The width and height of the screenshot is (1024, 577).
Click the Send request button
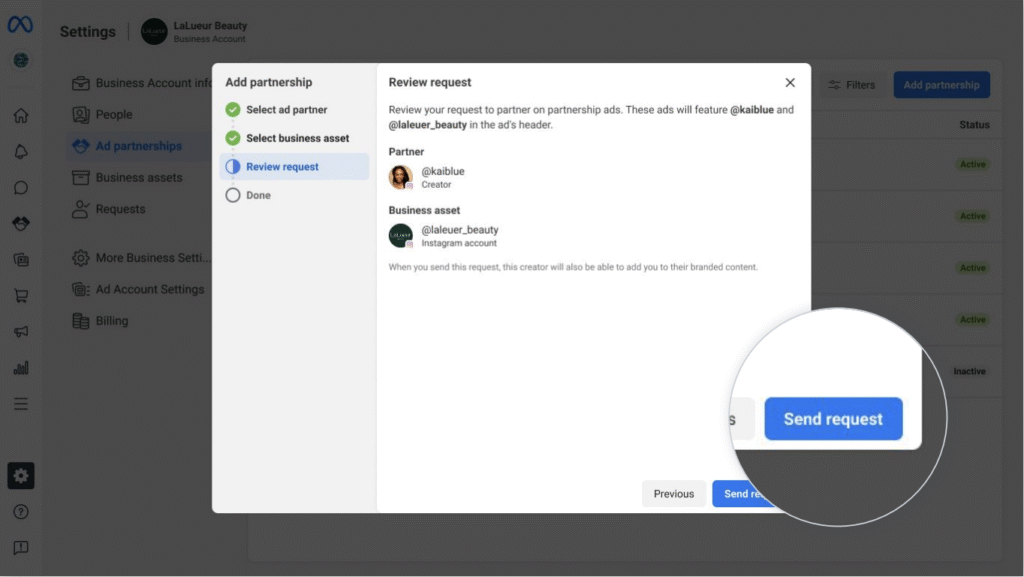click(x=833, y=419)
